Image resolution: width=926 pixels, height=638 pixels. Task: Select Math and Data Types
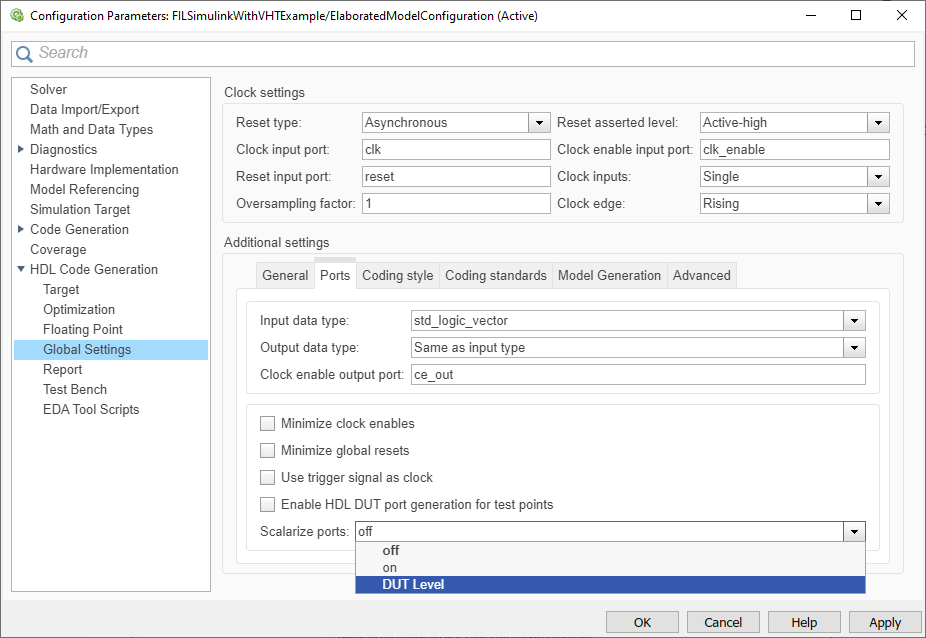pos(92,129)
